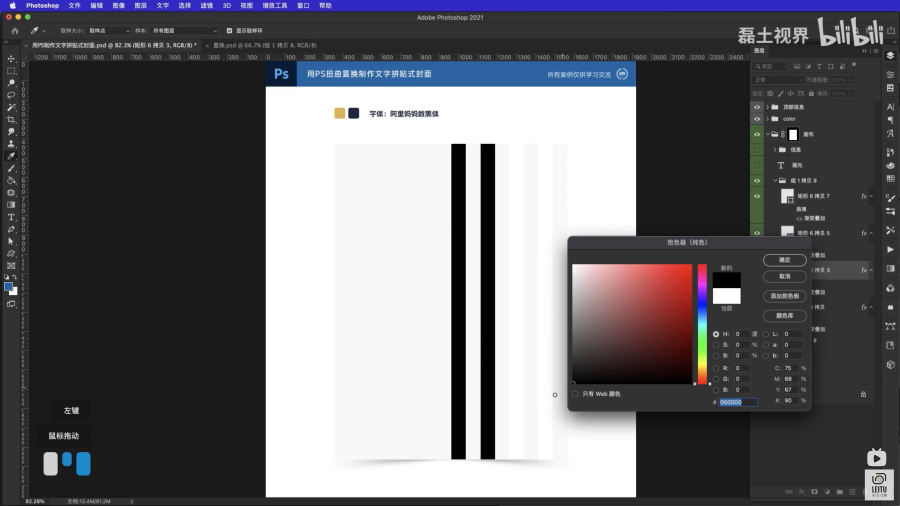Select the R radio button in color picker
900x506 pixels.
tap(716, 368)
